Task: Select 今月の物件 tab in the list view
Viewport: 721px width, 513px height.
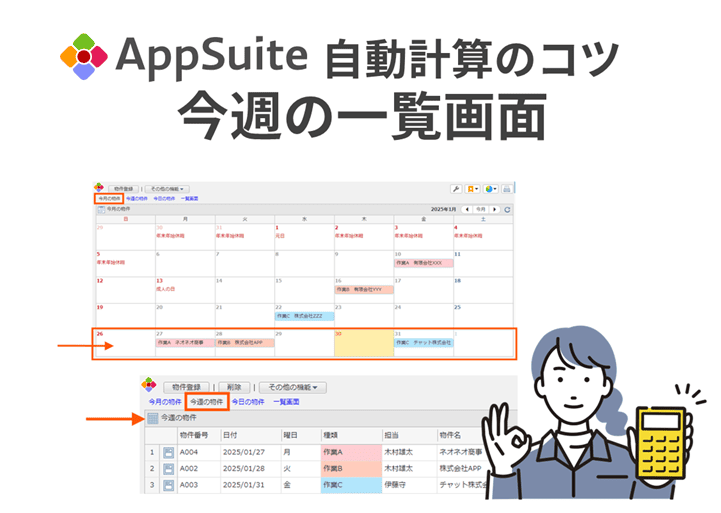Action: click(165, 402)
